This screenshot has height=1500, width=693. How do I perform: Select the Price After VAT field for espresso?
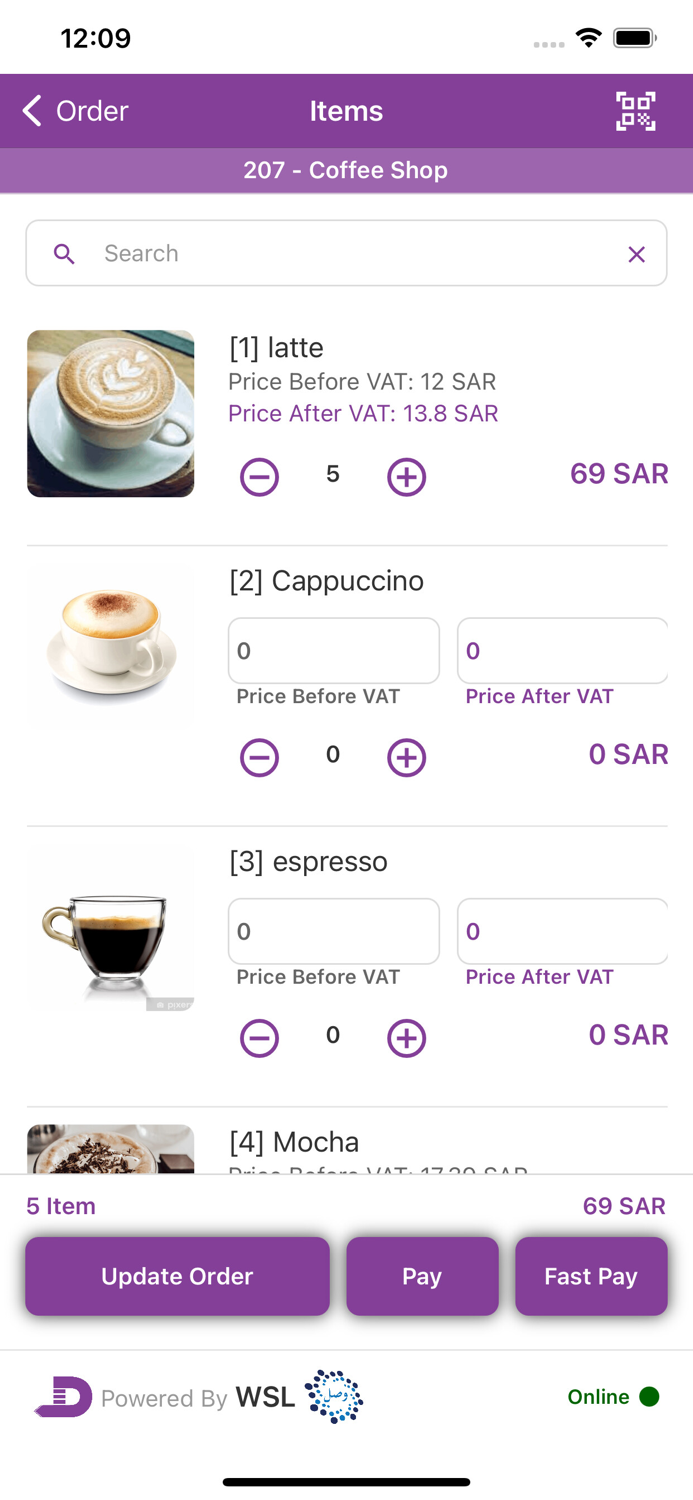point(562,931)
